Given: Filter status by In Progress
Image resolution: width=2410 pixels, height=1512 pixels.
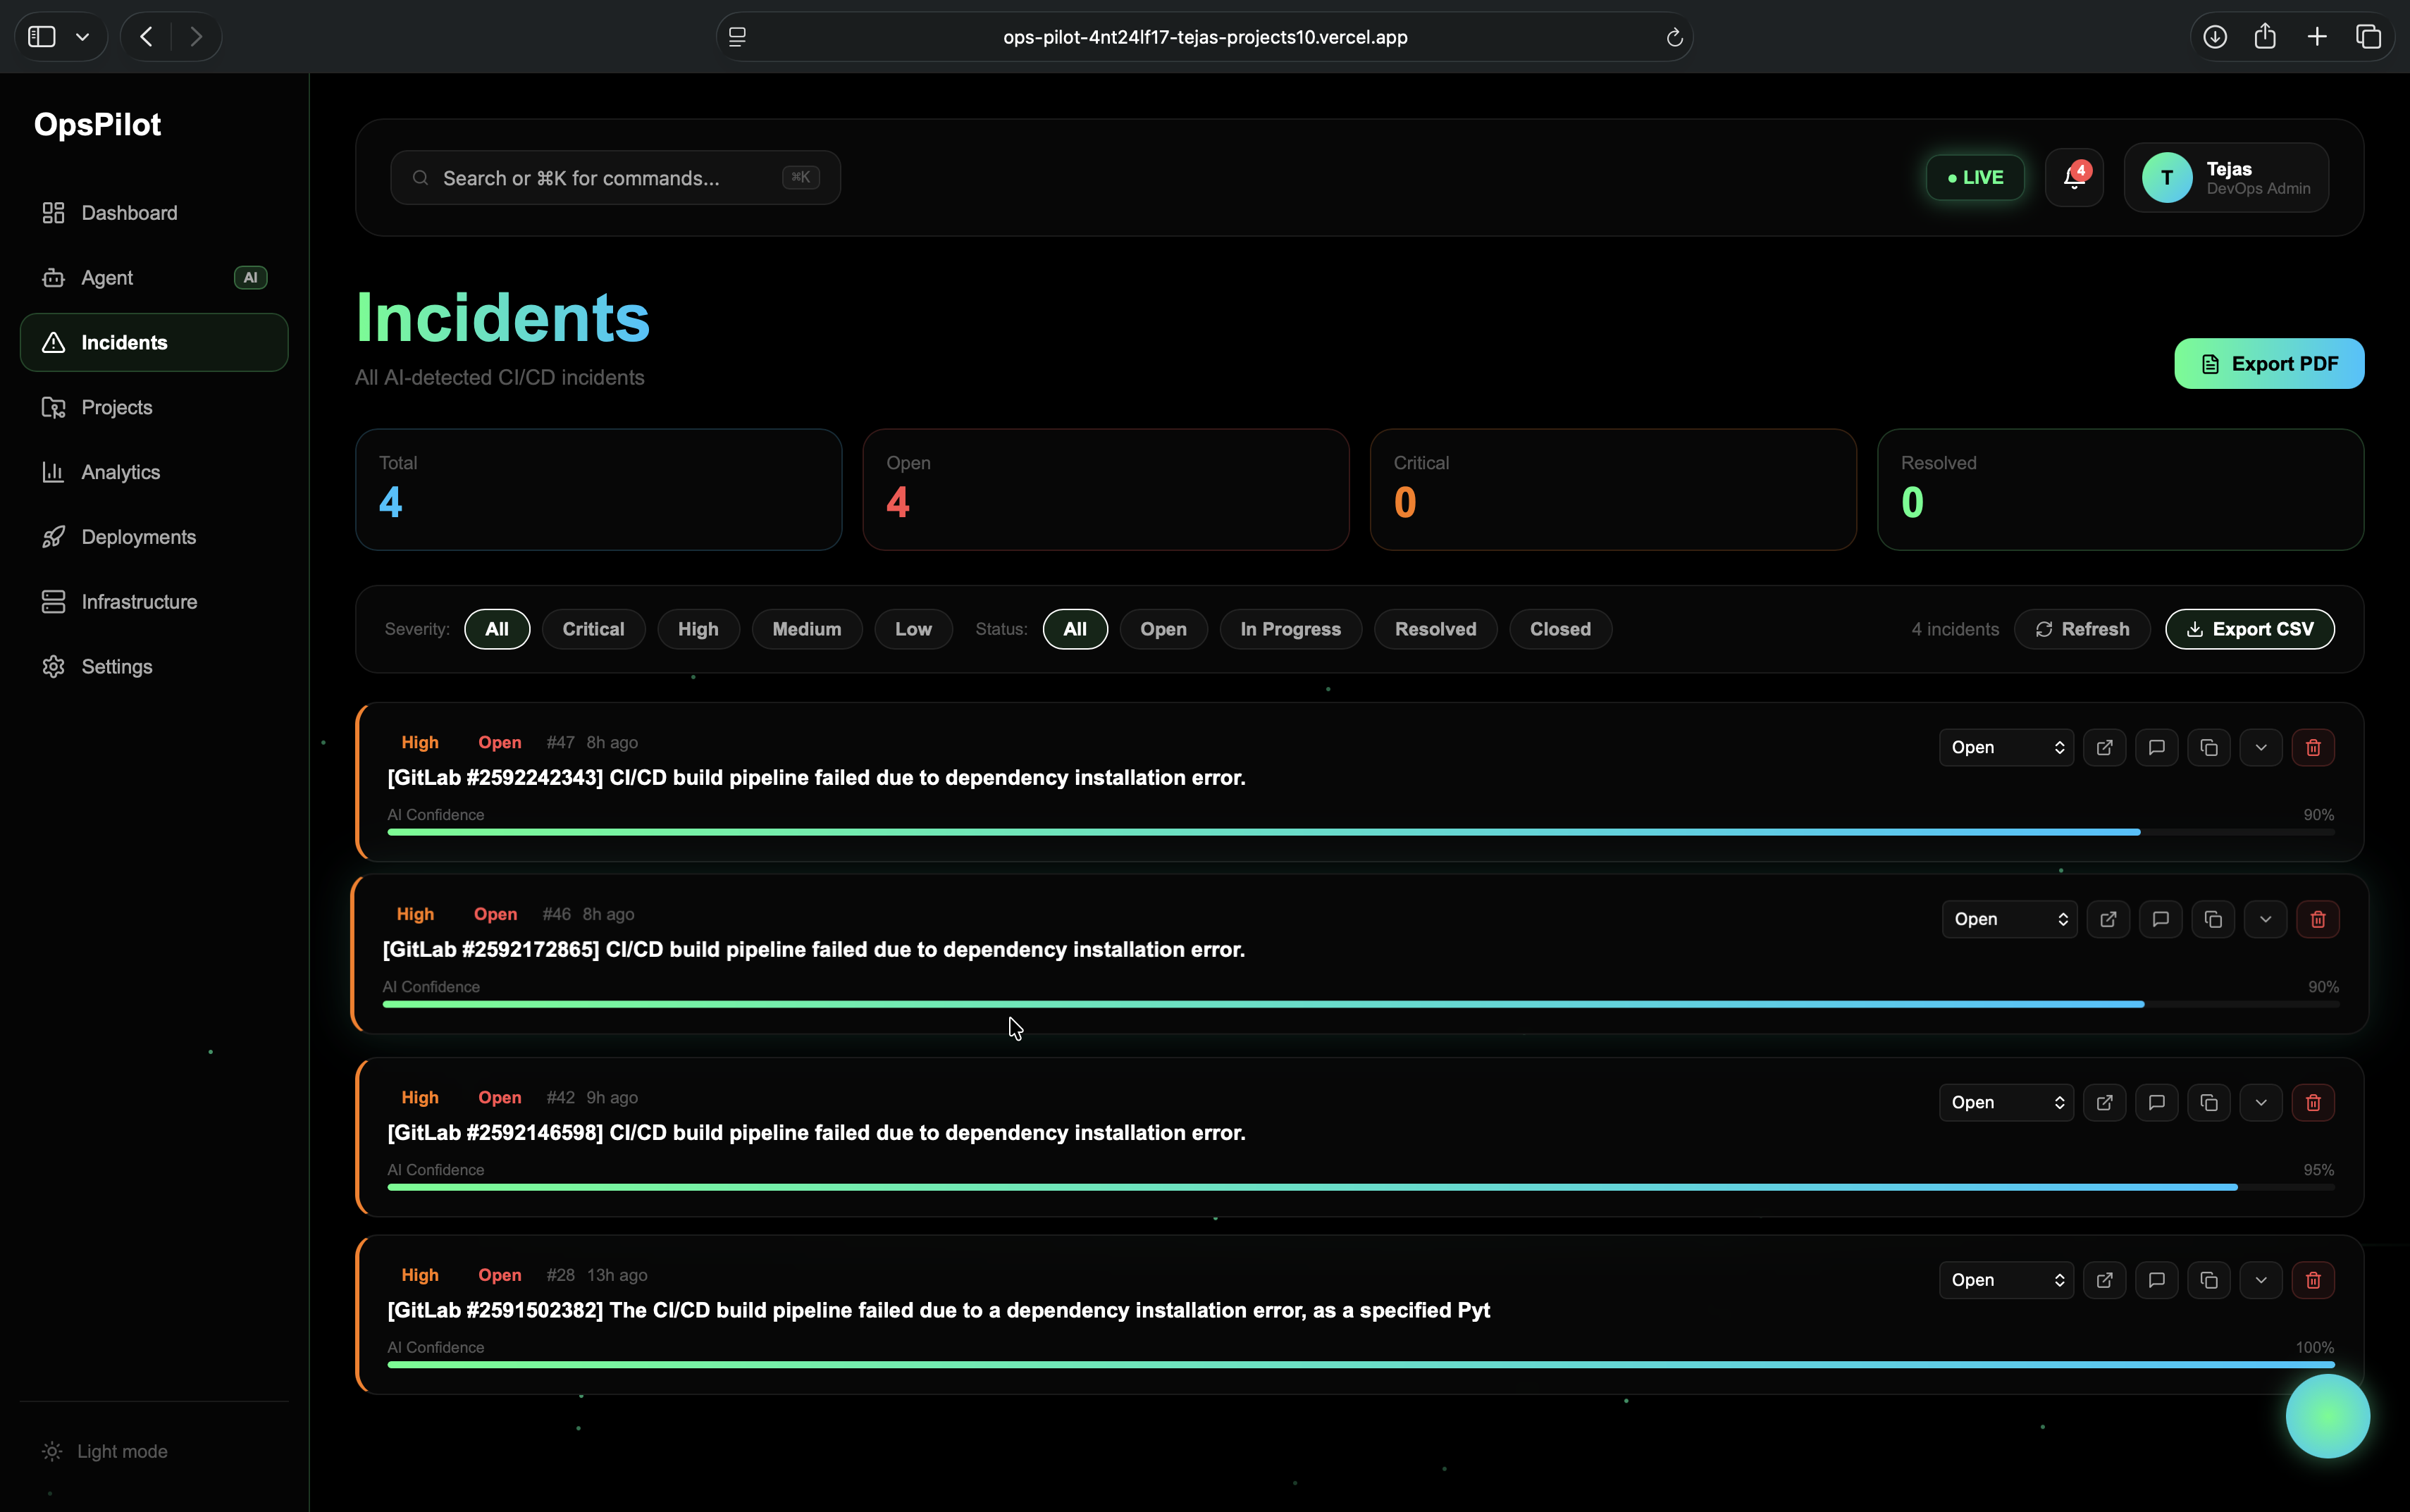Looking at the screenshot, I should 1290,629.
